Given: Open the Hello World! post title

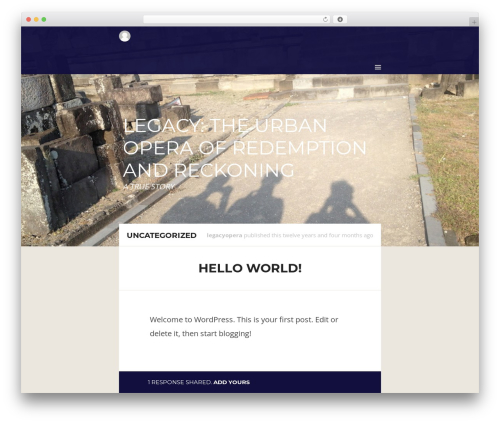Looking at the screenshot, I should point(250,268).
